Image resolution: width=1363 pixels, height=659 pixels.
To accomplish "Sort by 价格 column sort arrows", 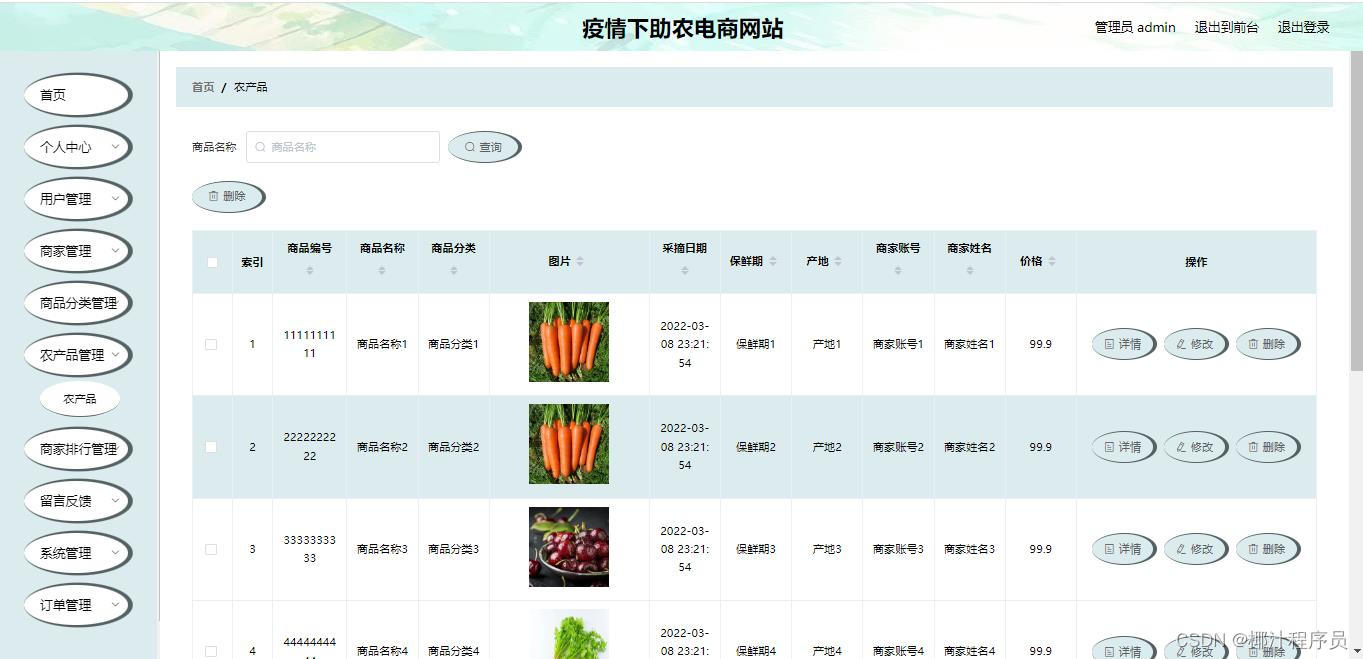I will (1052, 261).
